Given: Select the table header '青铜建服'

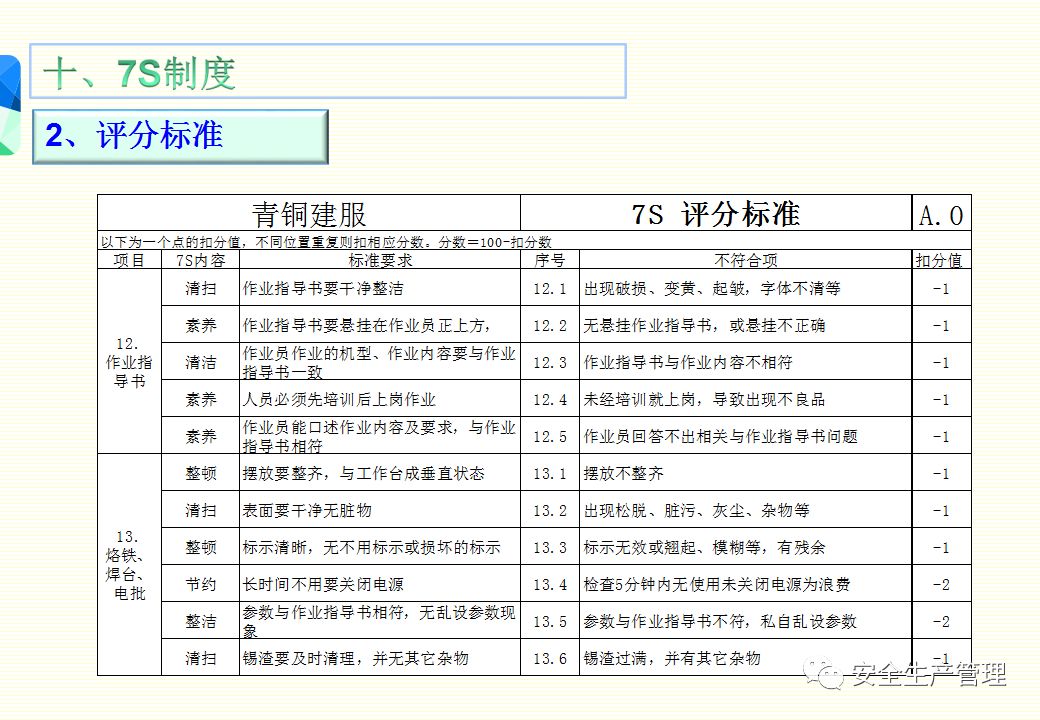Looking at the screenshot, I should click(x=309, y=214).
